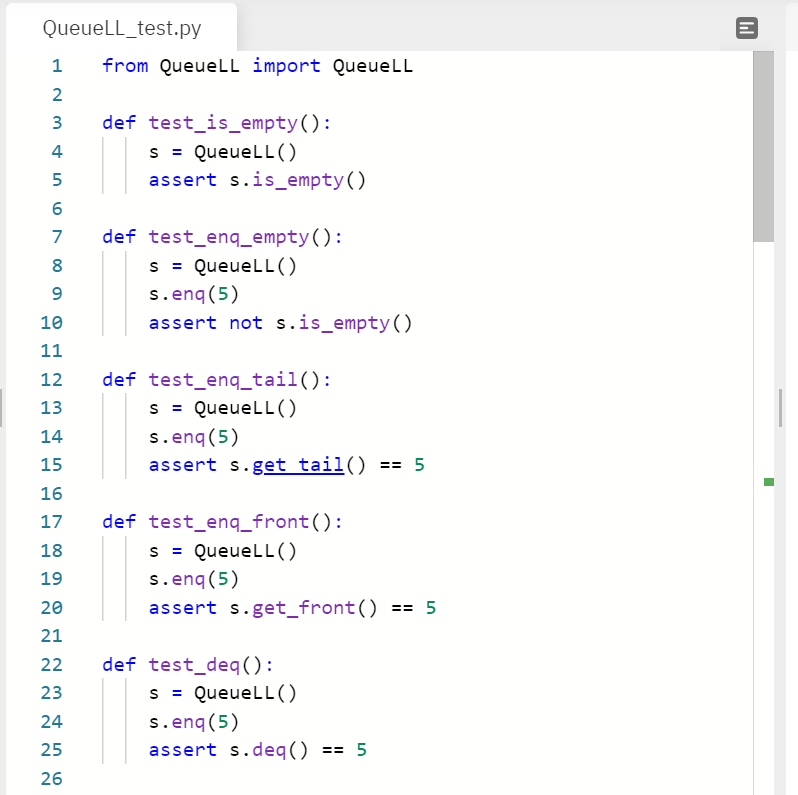Click s.enq(5) on line 9
The image size is (798, 795).
(x=193, y=294)
